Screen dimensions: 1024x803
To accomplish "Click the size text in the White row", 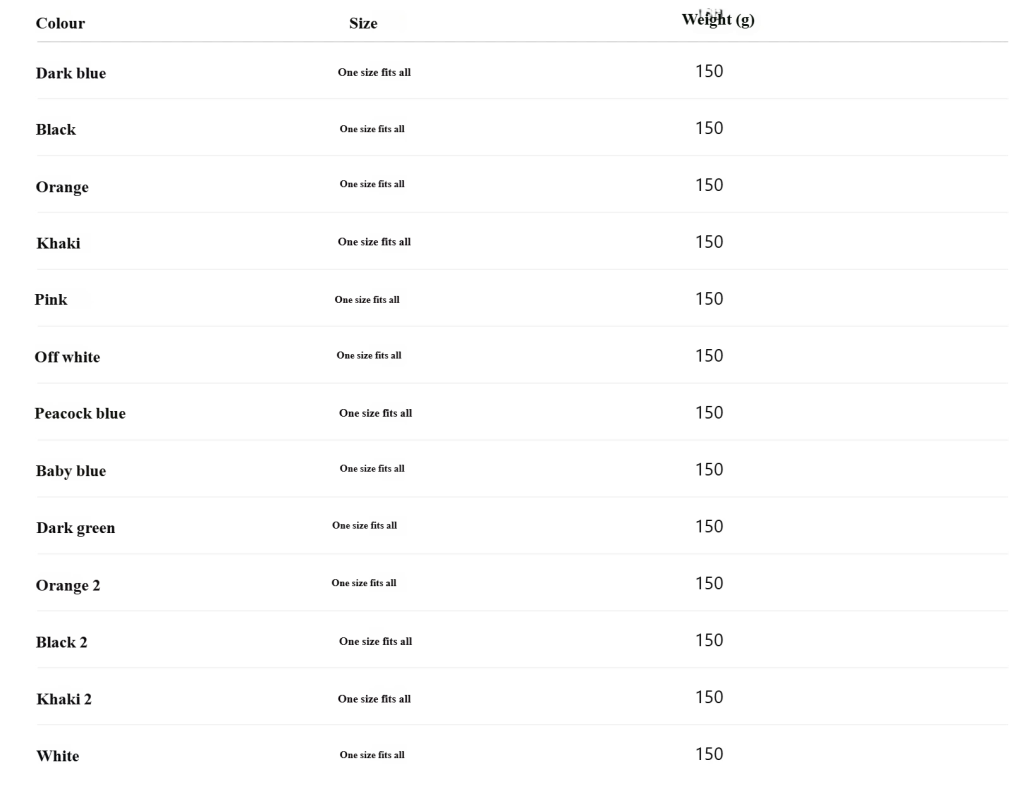I will click(372, 755).
